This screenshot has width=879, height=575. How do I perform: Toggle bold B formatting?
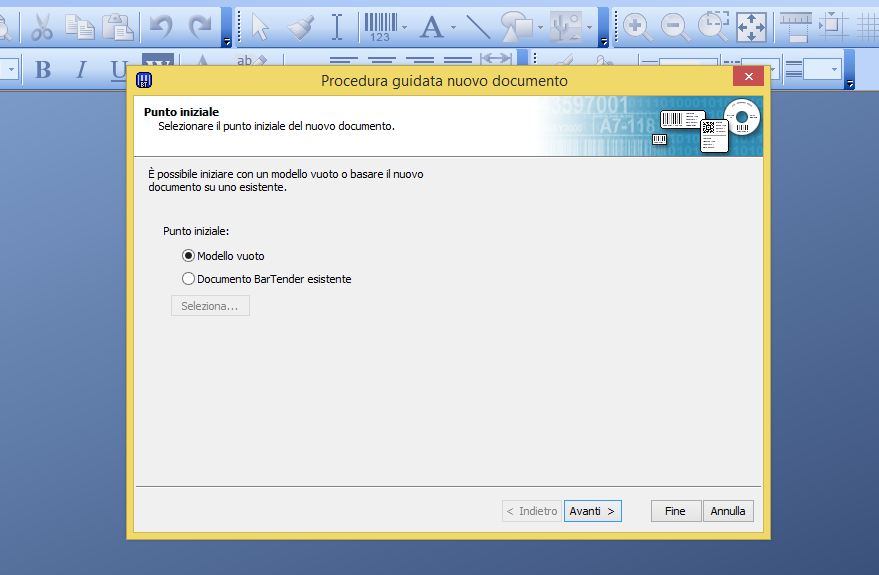[43, 70]
